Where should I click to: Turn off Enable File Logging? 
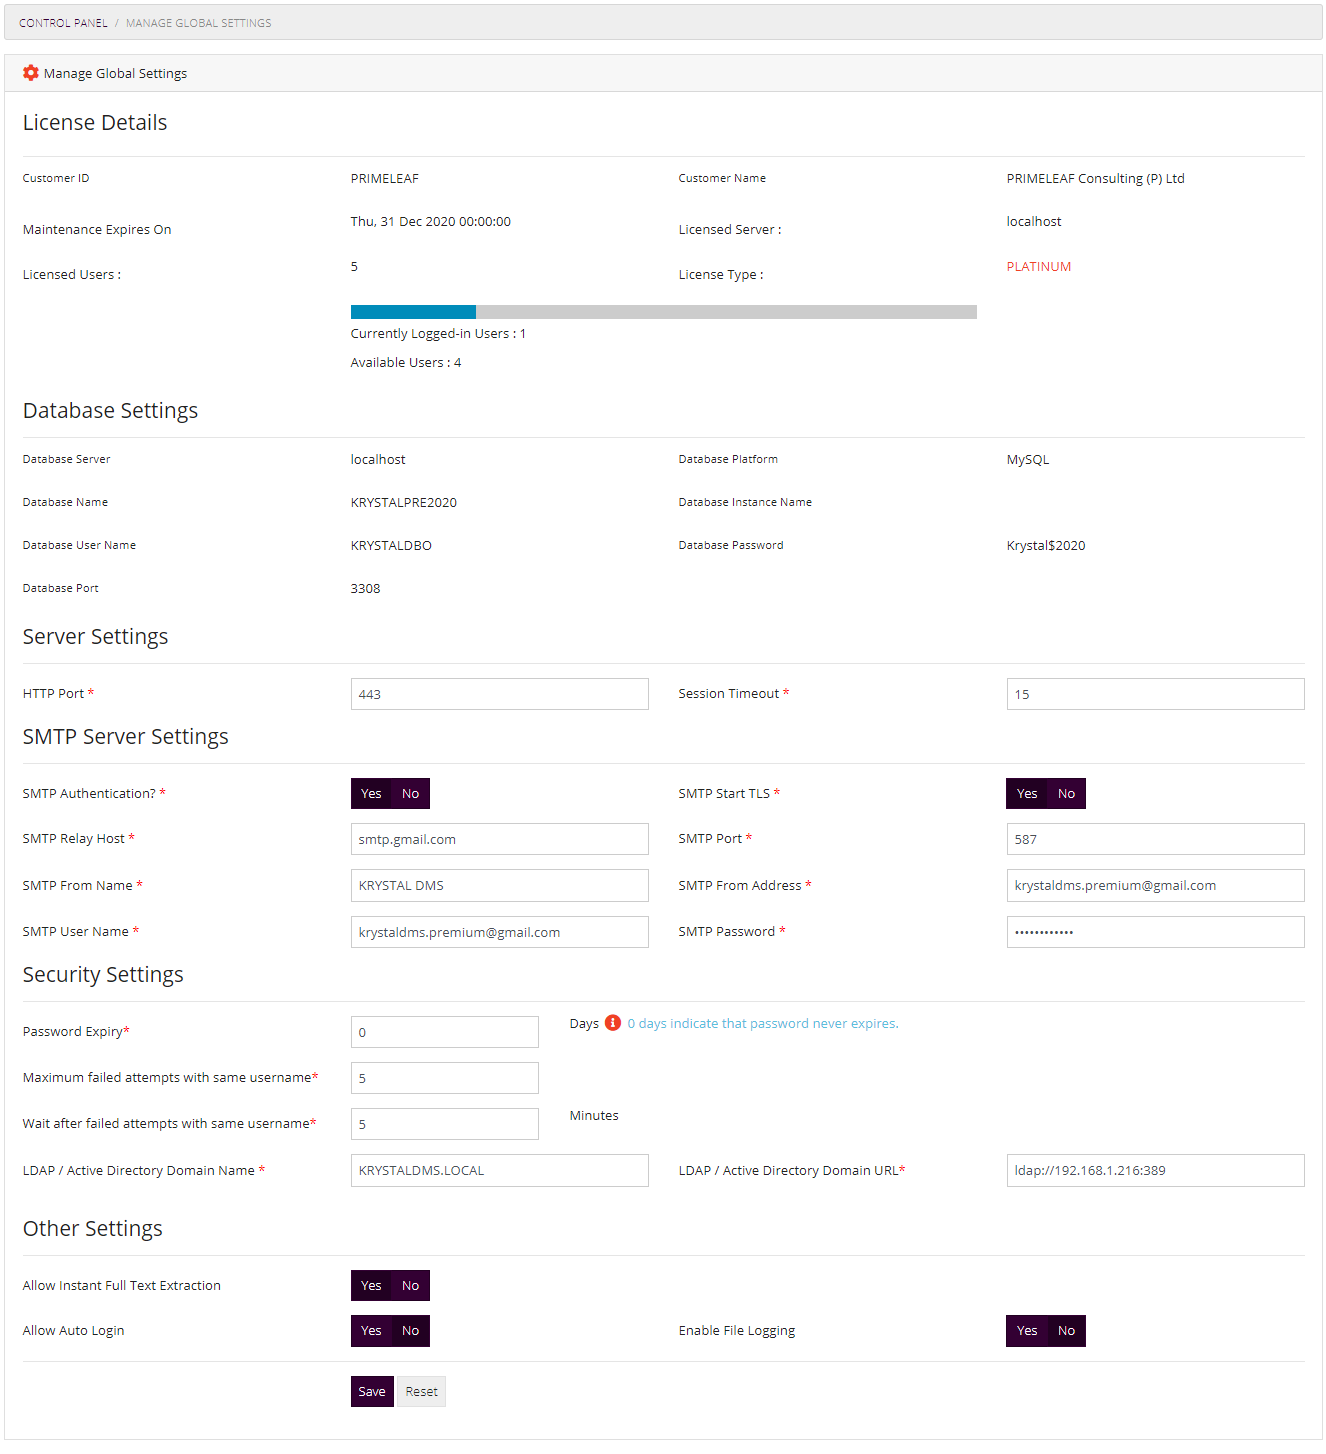point(1066,1331)
